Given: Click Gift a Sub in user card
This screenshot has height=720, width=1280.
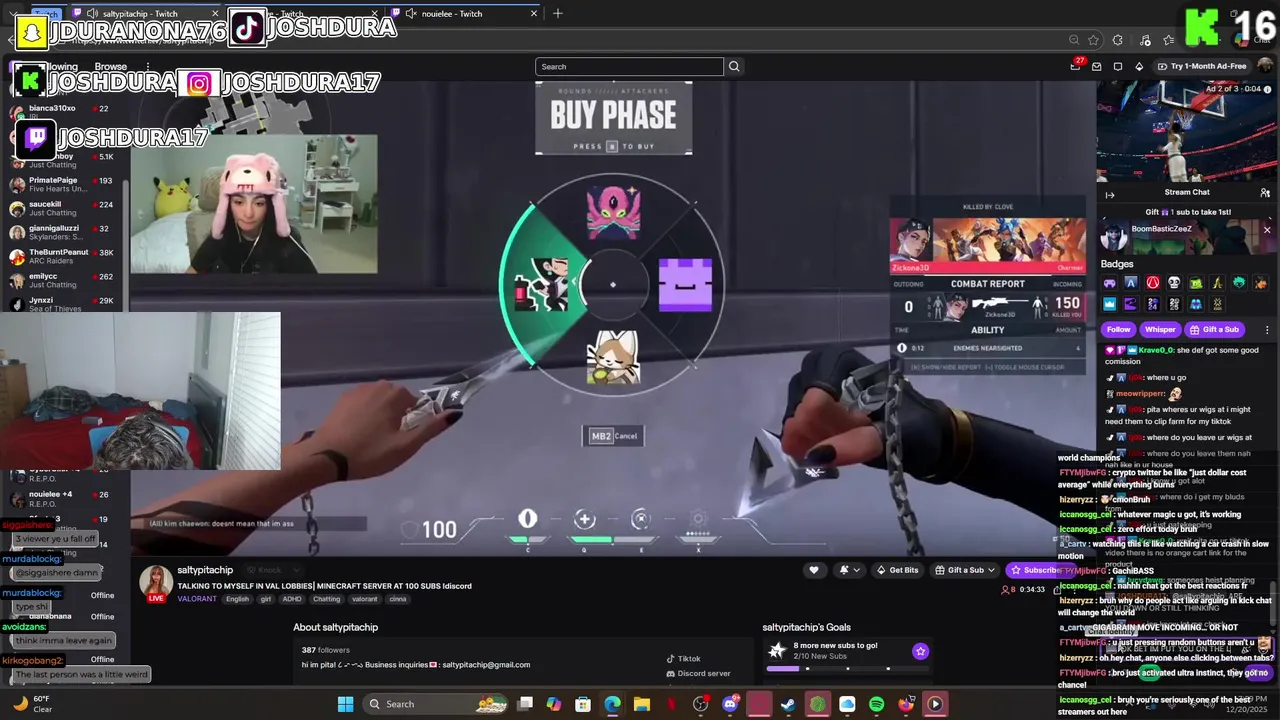Looking at the screenshot, I should (1214, 330).
